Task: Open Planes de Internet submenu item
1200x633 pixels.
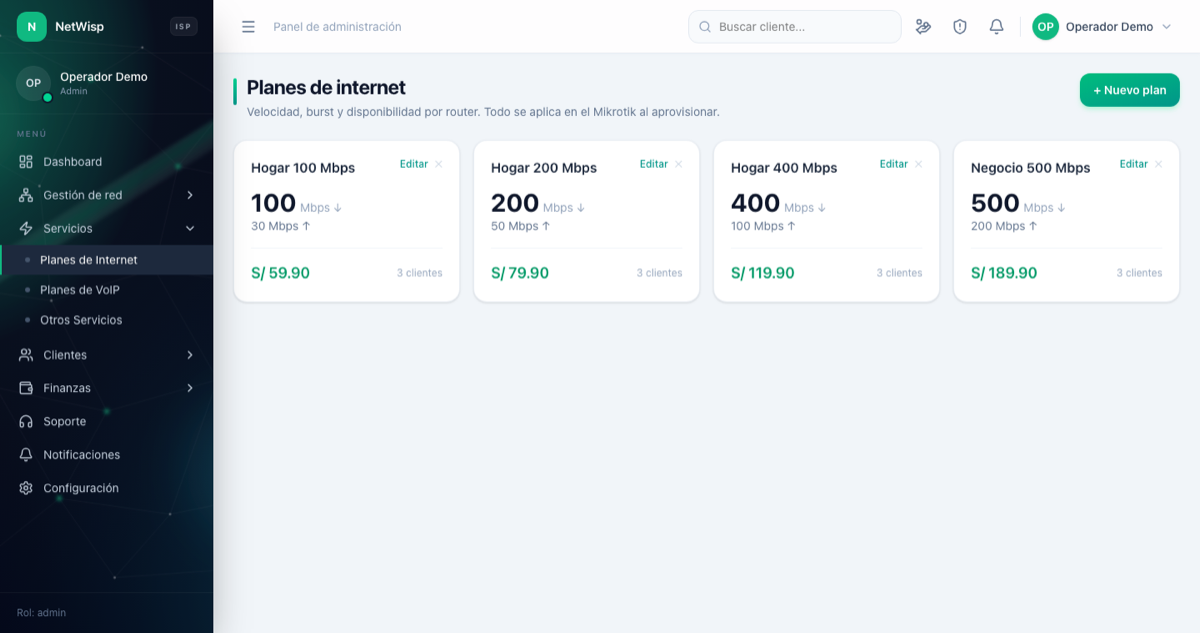Action: tap(106, 260)
